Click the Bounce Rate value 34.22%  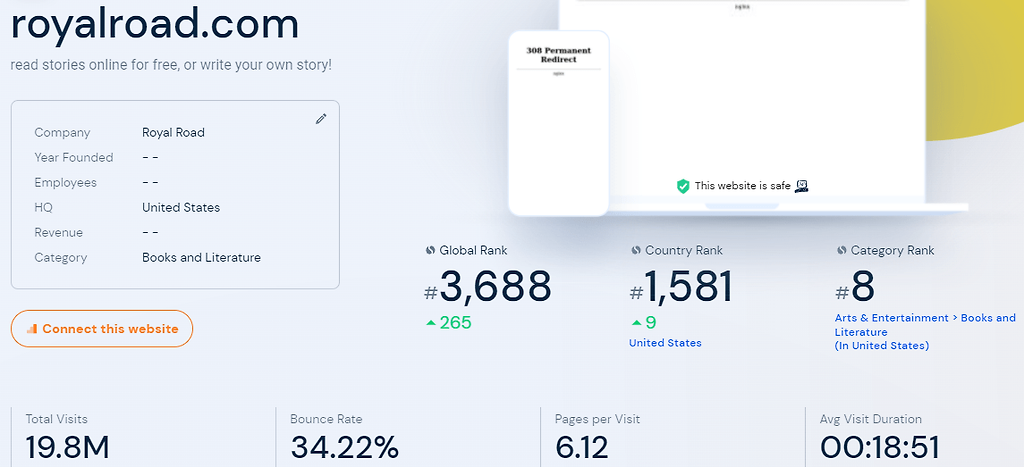(344, 449)
